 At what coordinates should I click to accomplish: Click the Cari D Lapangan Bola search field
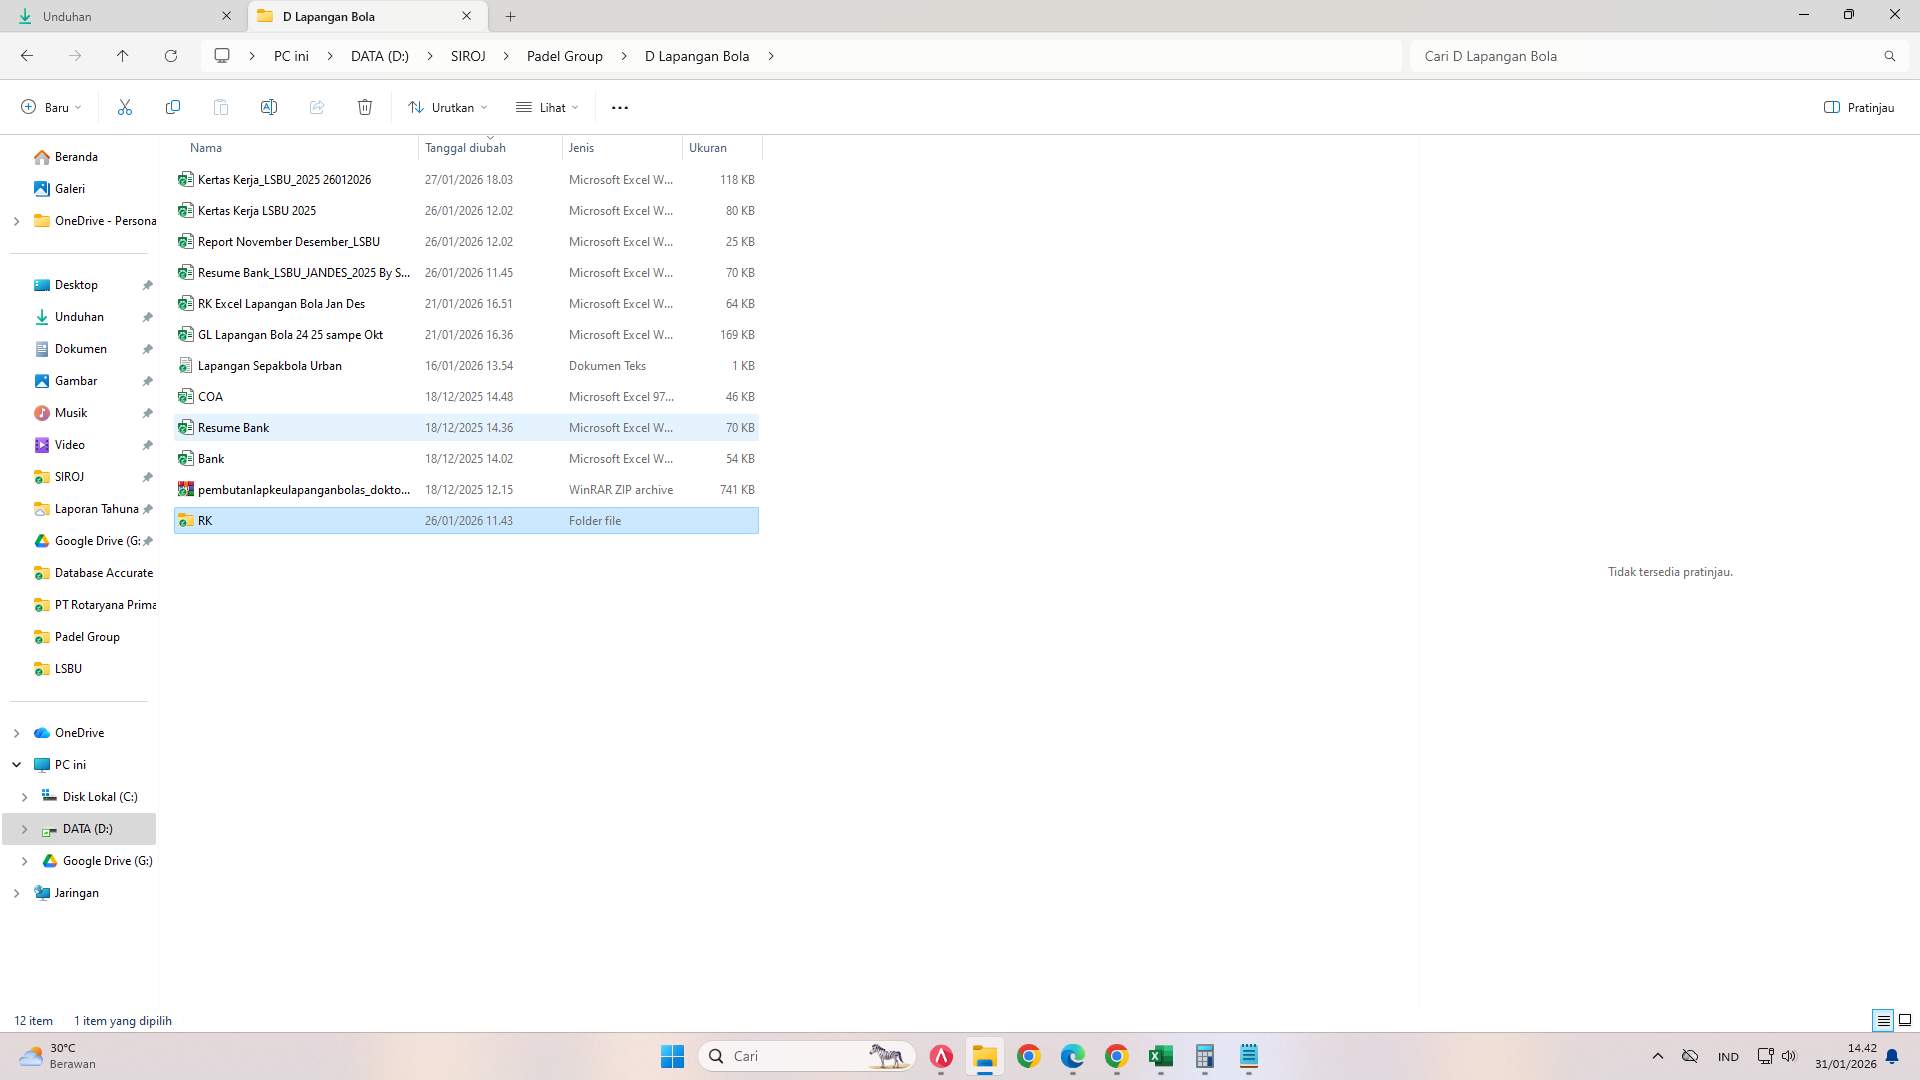pos(1650,56)
